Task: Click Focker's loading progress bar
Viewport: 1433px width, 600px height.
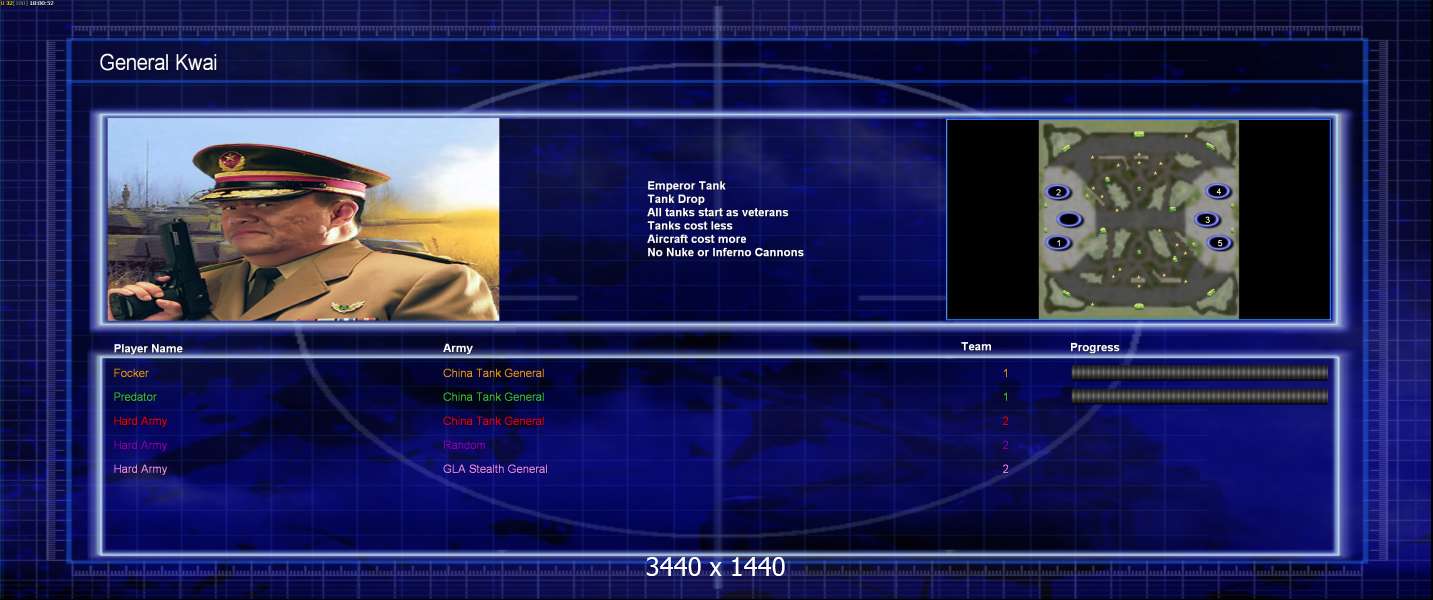Action: coord(1200,373)
